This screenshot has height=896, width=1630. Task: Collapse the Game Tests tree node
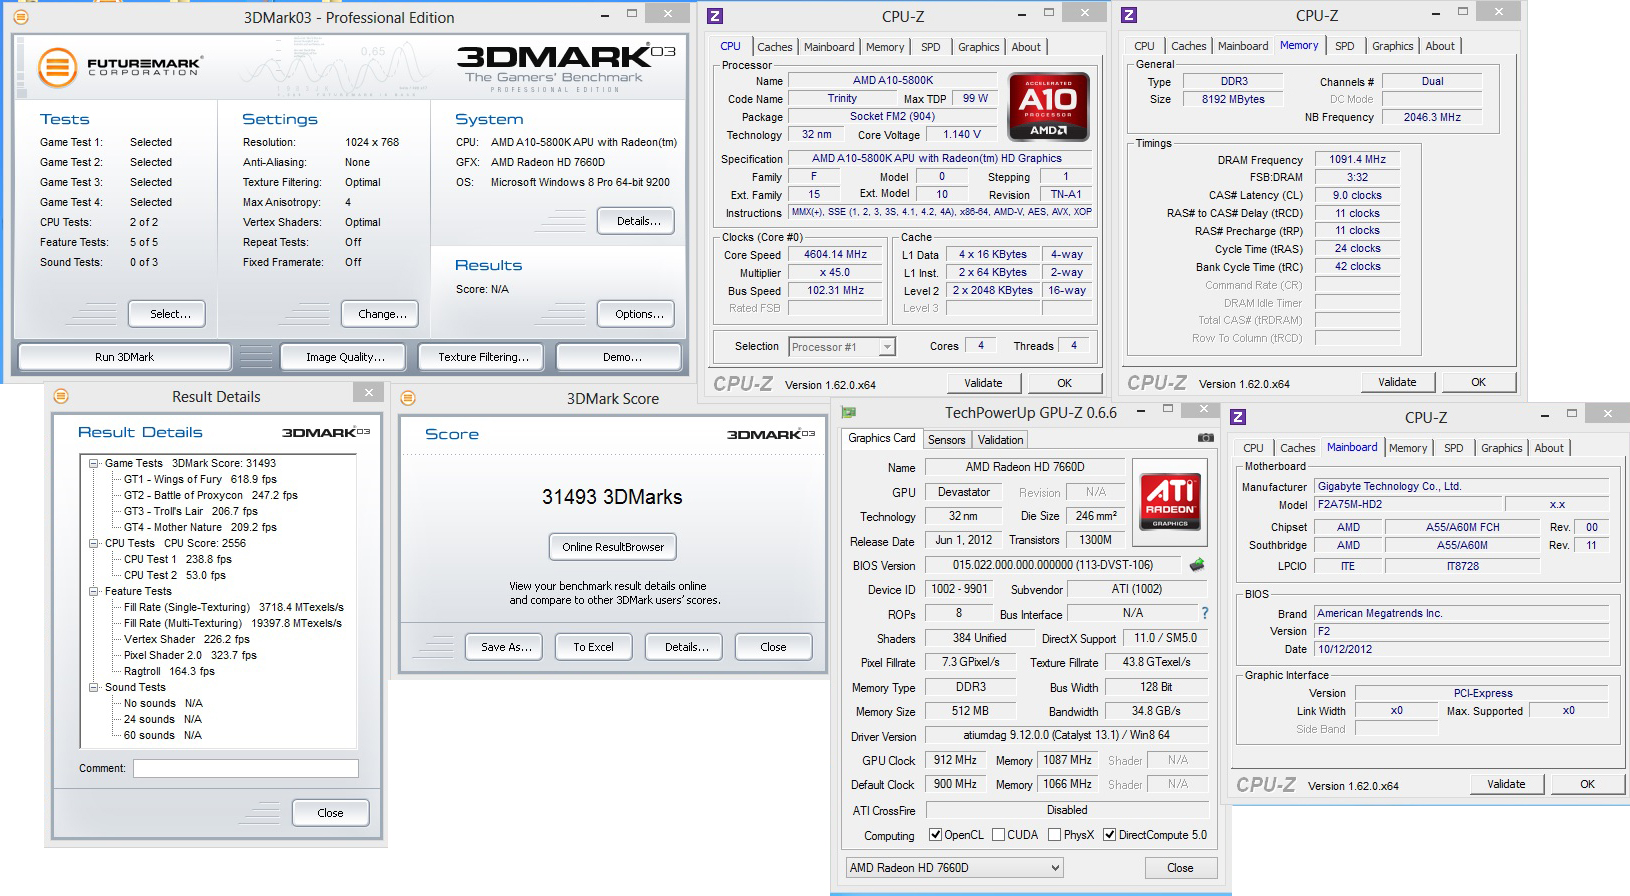(93, 463)
